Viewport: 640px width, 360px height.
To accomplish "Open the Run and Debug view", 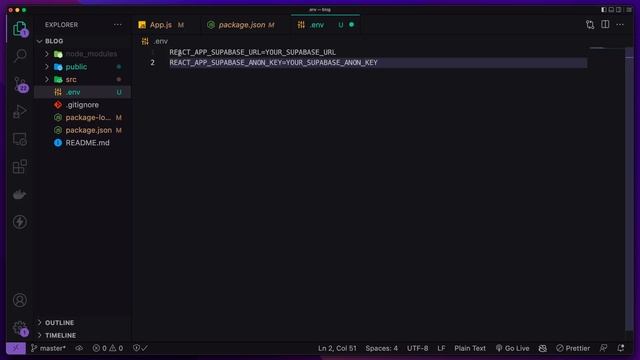I will pyautogui.click(x=20, y=111).
